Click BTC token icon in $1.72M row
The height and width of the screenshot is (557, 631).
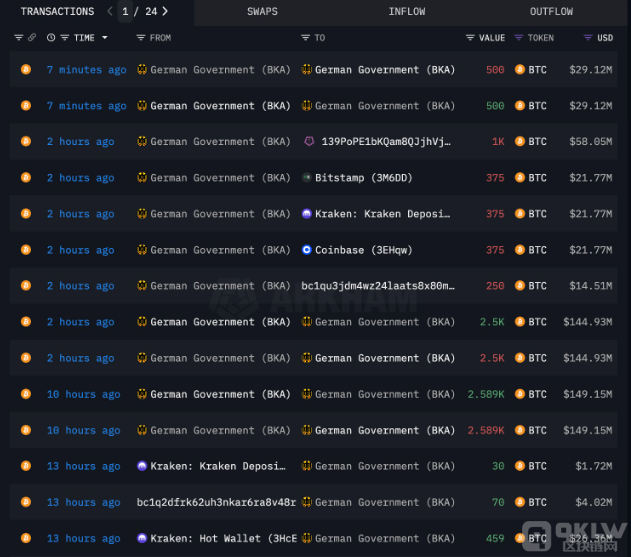(x=520, y=466)
